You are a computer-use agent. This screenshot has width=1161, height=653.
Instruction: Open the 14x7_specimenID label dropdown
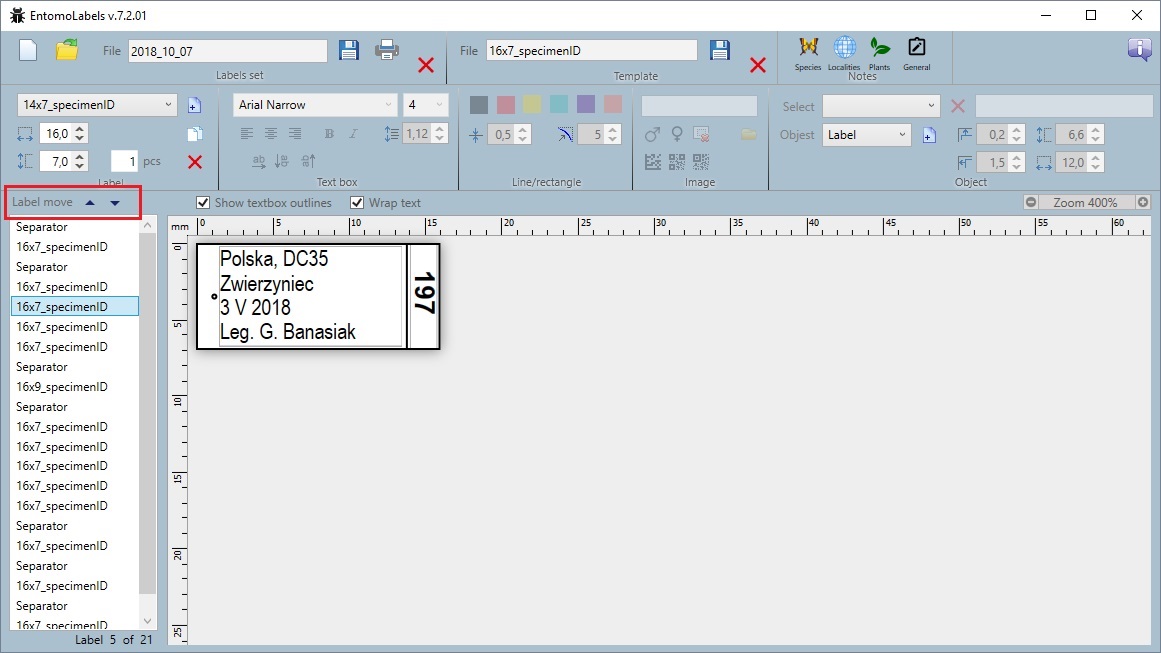point(167,105)
